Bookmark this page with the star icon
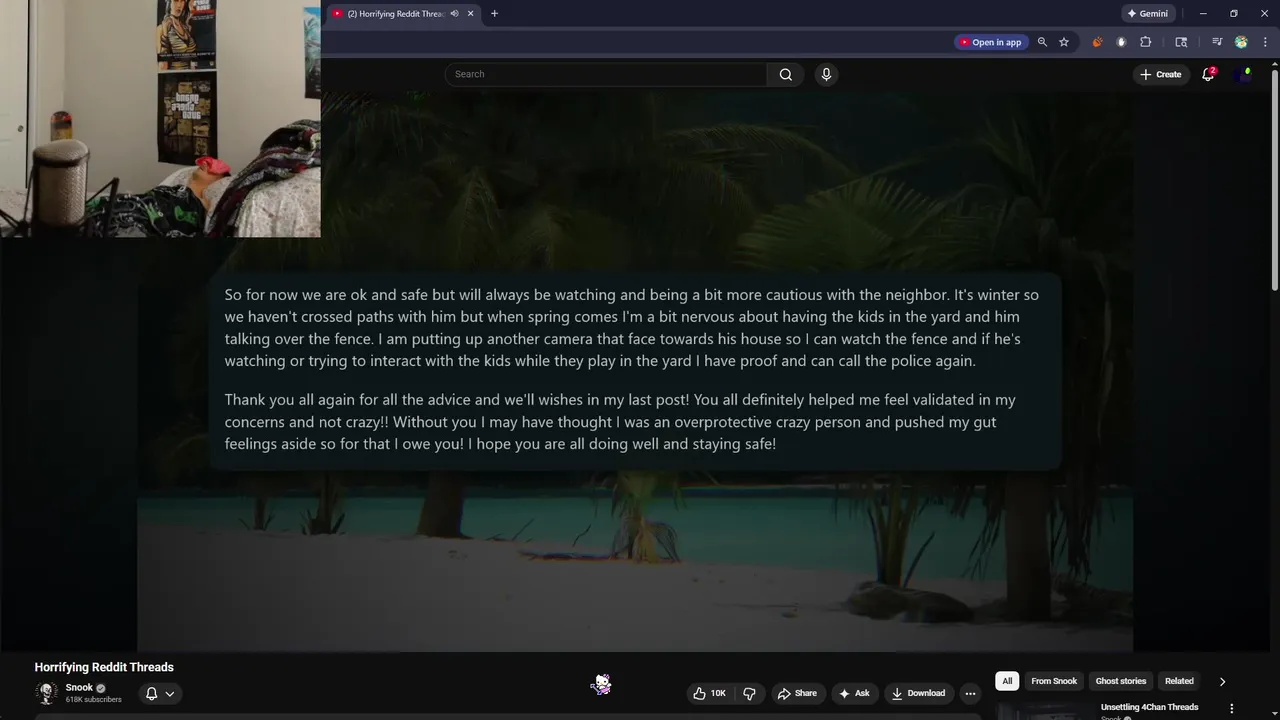 point(1064,42)
